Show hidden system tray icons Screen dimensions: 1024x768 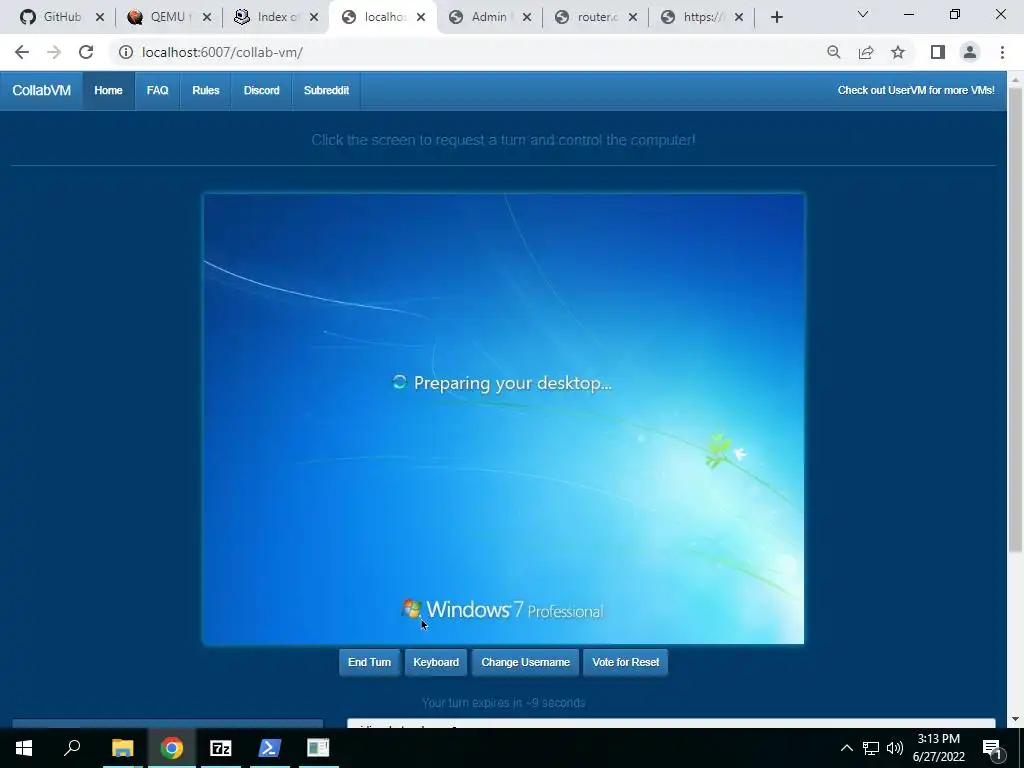tap(846, 748)
